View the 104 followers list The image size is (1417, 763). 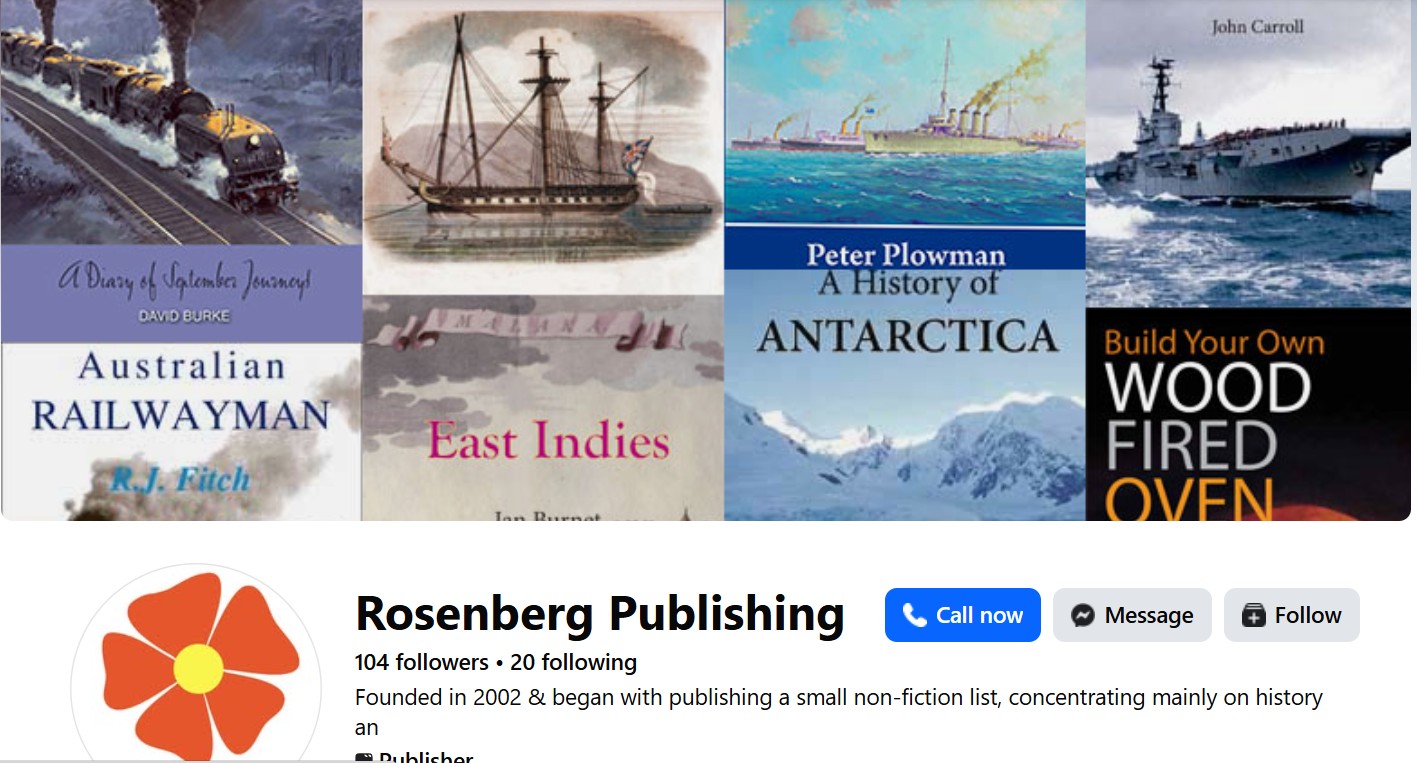(x=421, y=662)
